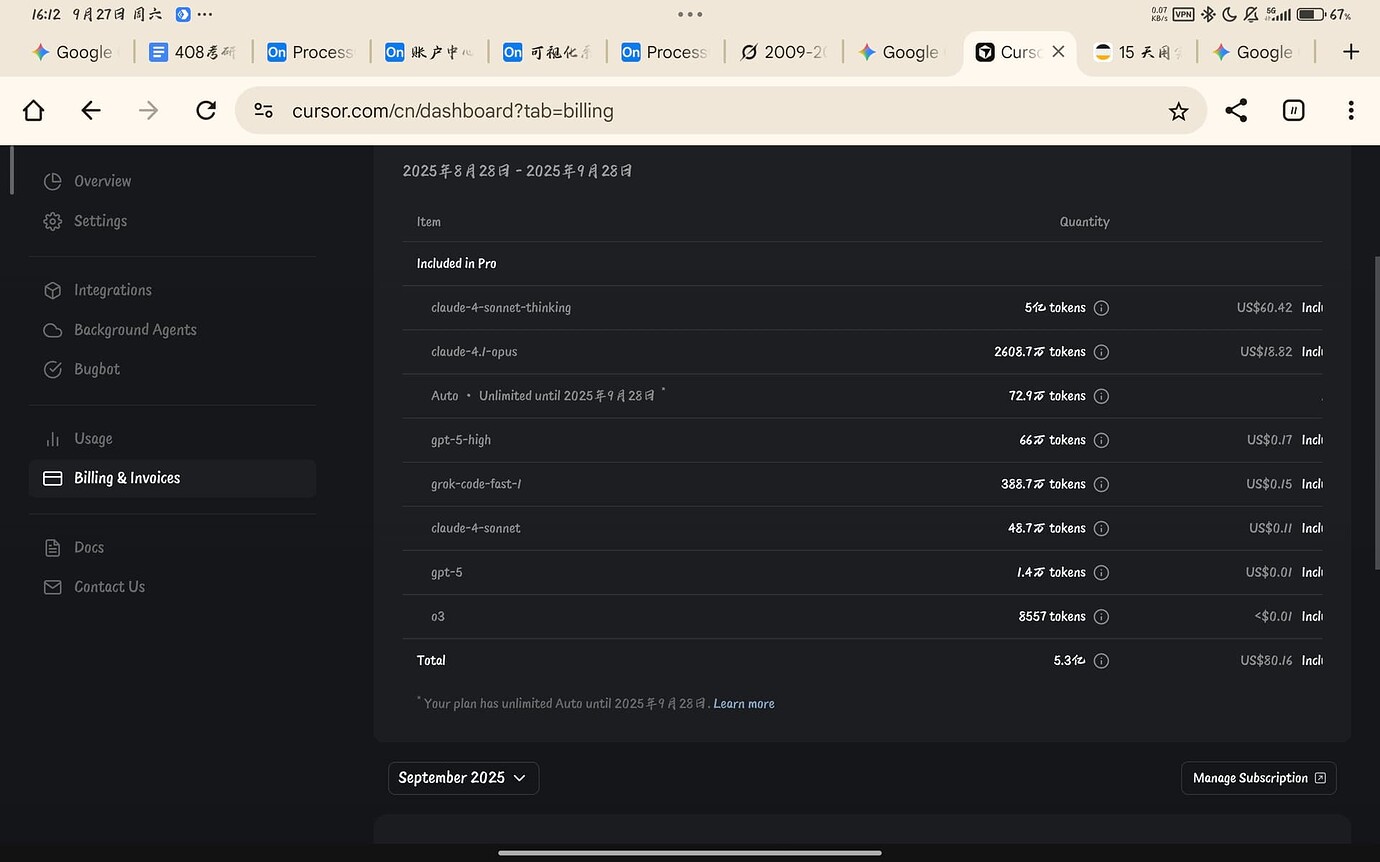Close the Cursor tab
The image size is (1380, 862).
point(1058,52)
